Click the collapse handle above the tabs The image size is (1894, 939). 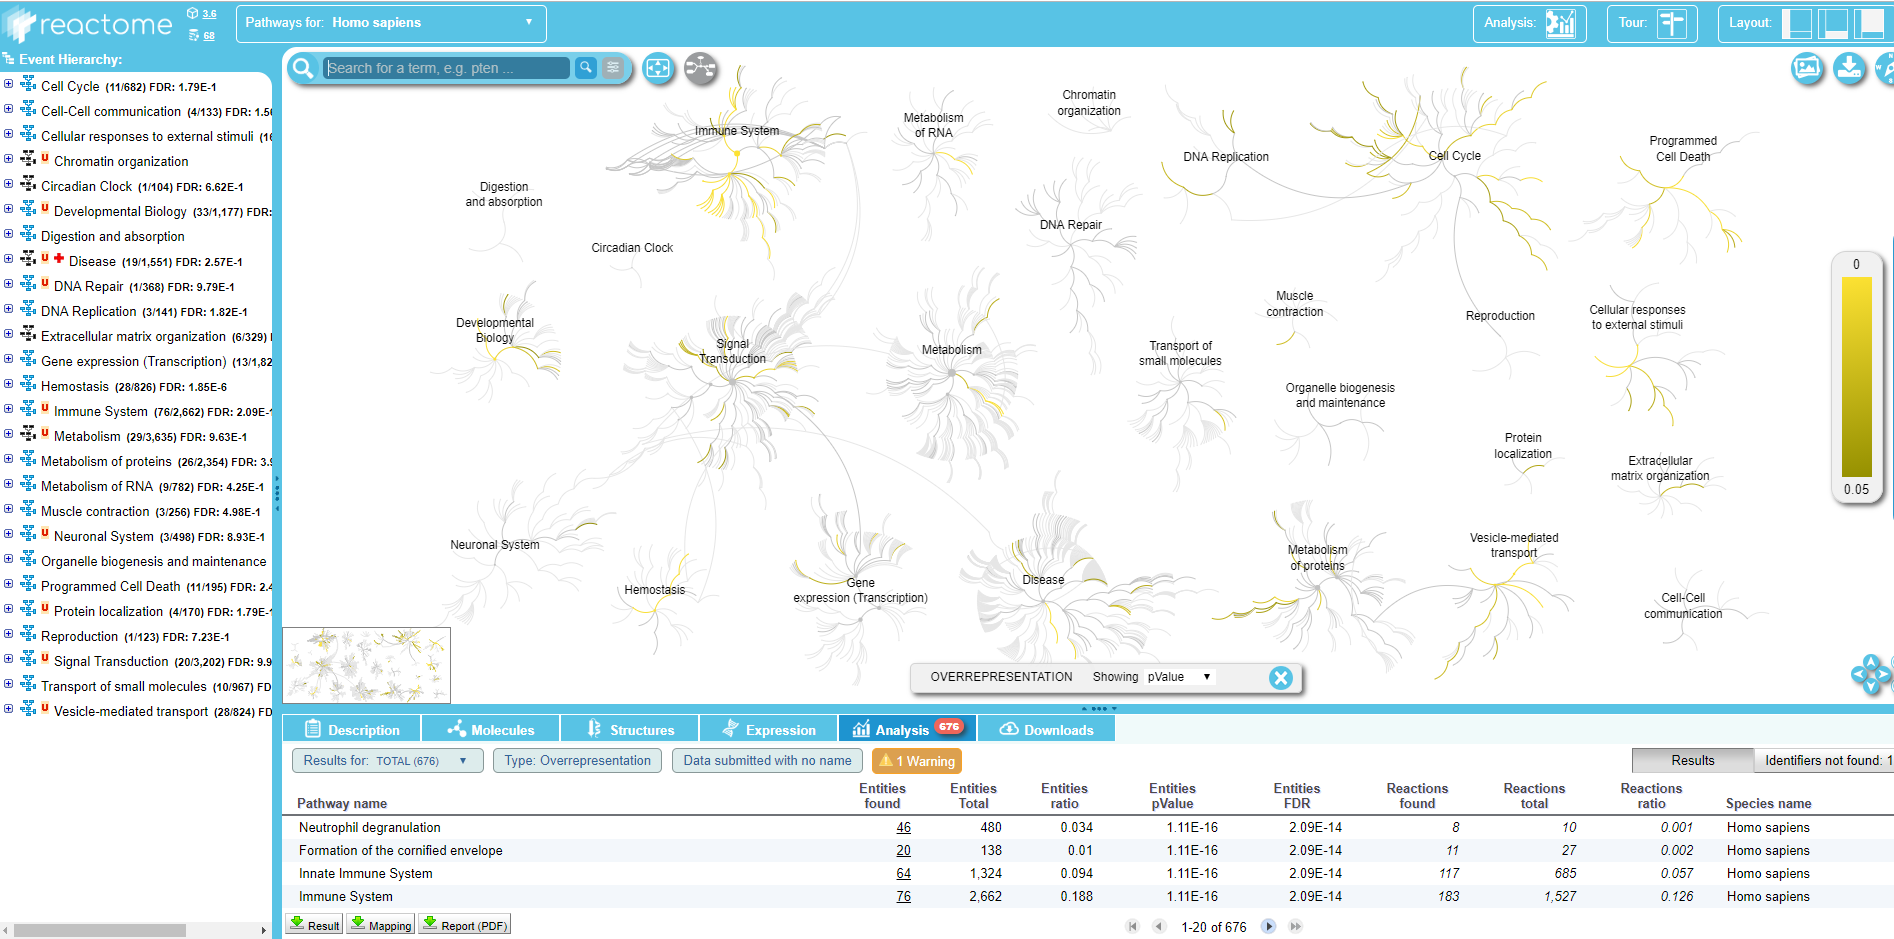tap(1099, 708)
